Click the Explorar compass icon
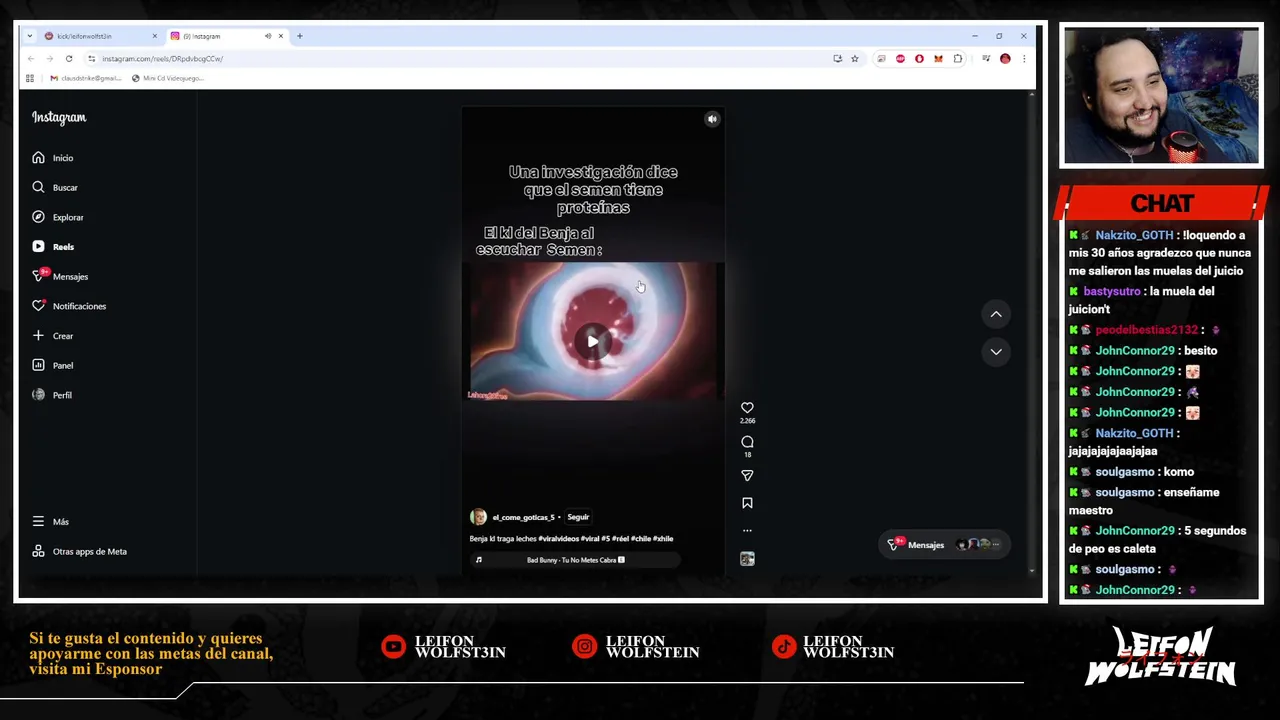This screenshot has width=1280, height=720. coord(38,217)
